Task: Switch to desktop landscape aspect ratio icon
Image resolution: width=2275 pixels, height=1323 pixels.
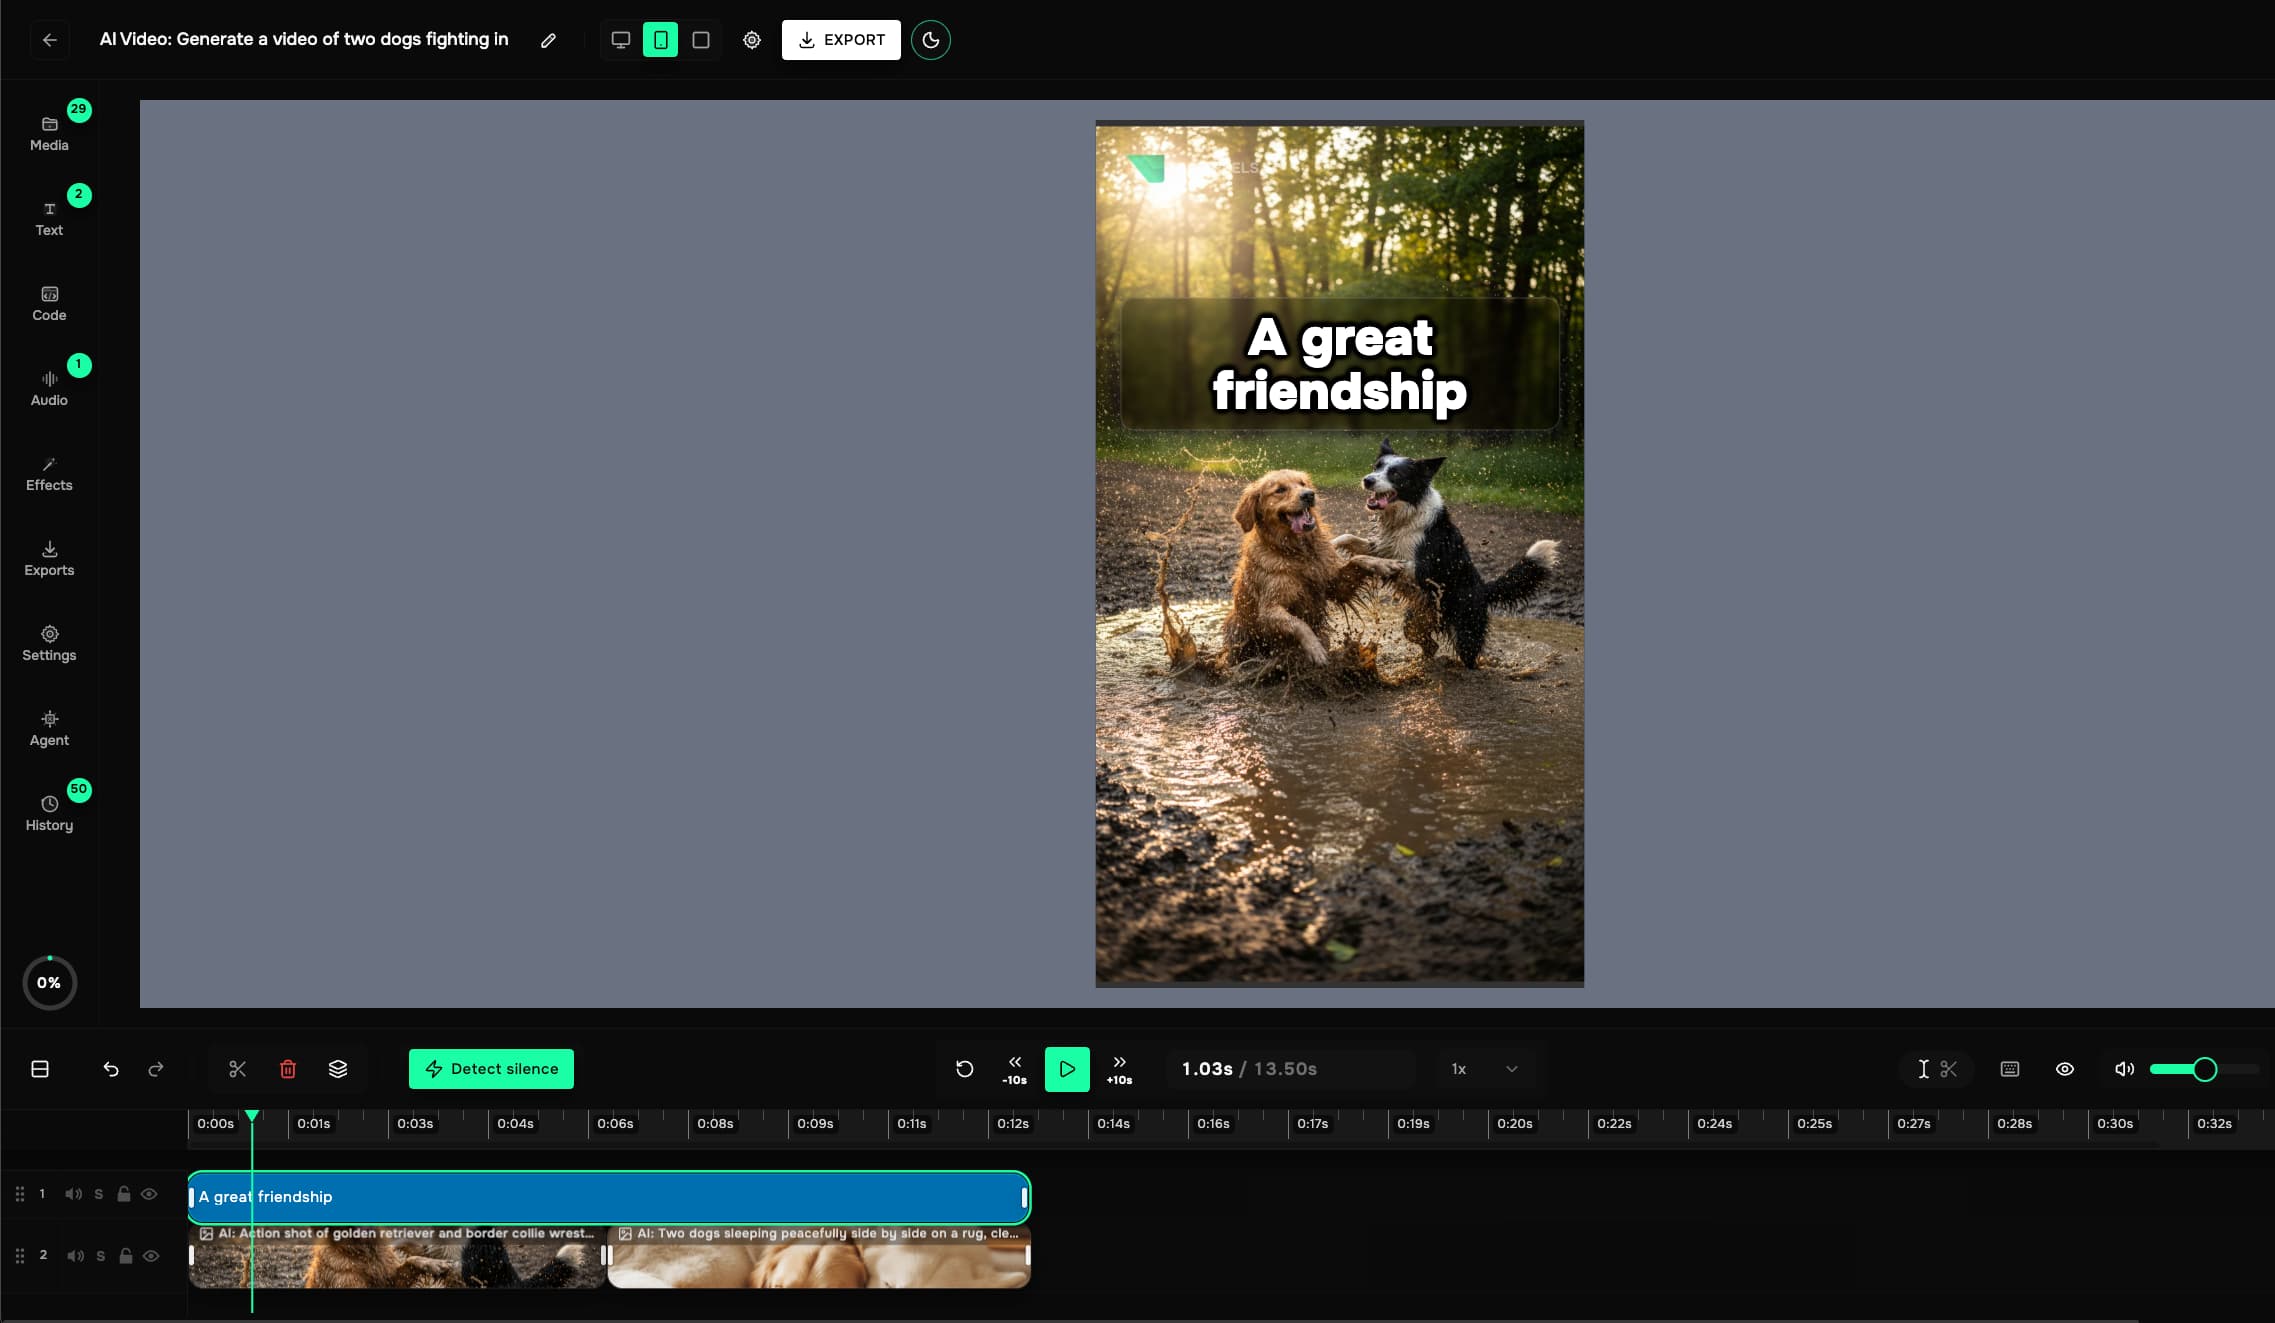Action: [x=620, y=40]
